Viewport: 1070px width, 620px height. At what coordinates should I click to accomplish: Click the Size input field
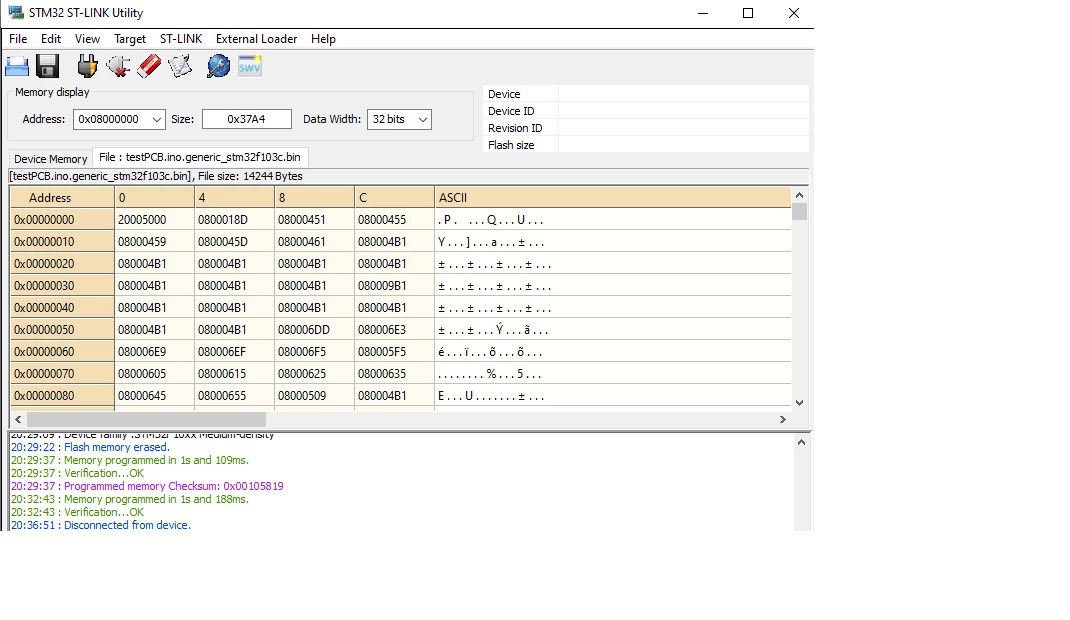246,119
